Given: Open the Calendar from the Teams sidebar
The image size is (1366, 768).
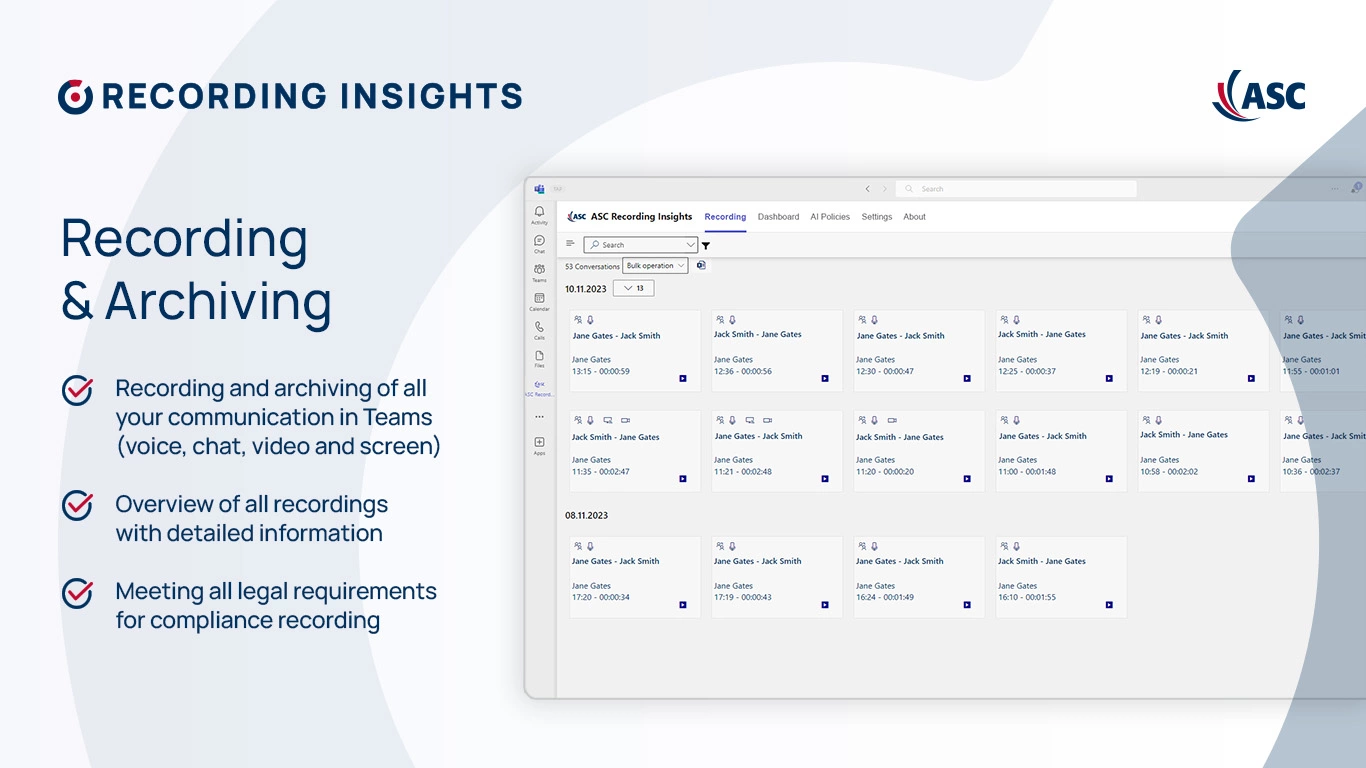Looking at the screenshot, I should (540, 300).
